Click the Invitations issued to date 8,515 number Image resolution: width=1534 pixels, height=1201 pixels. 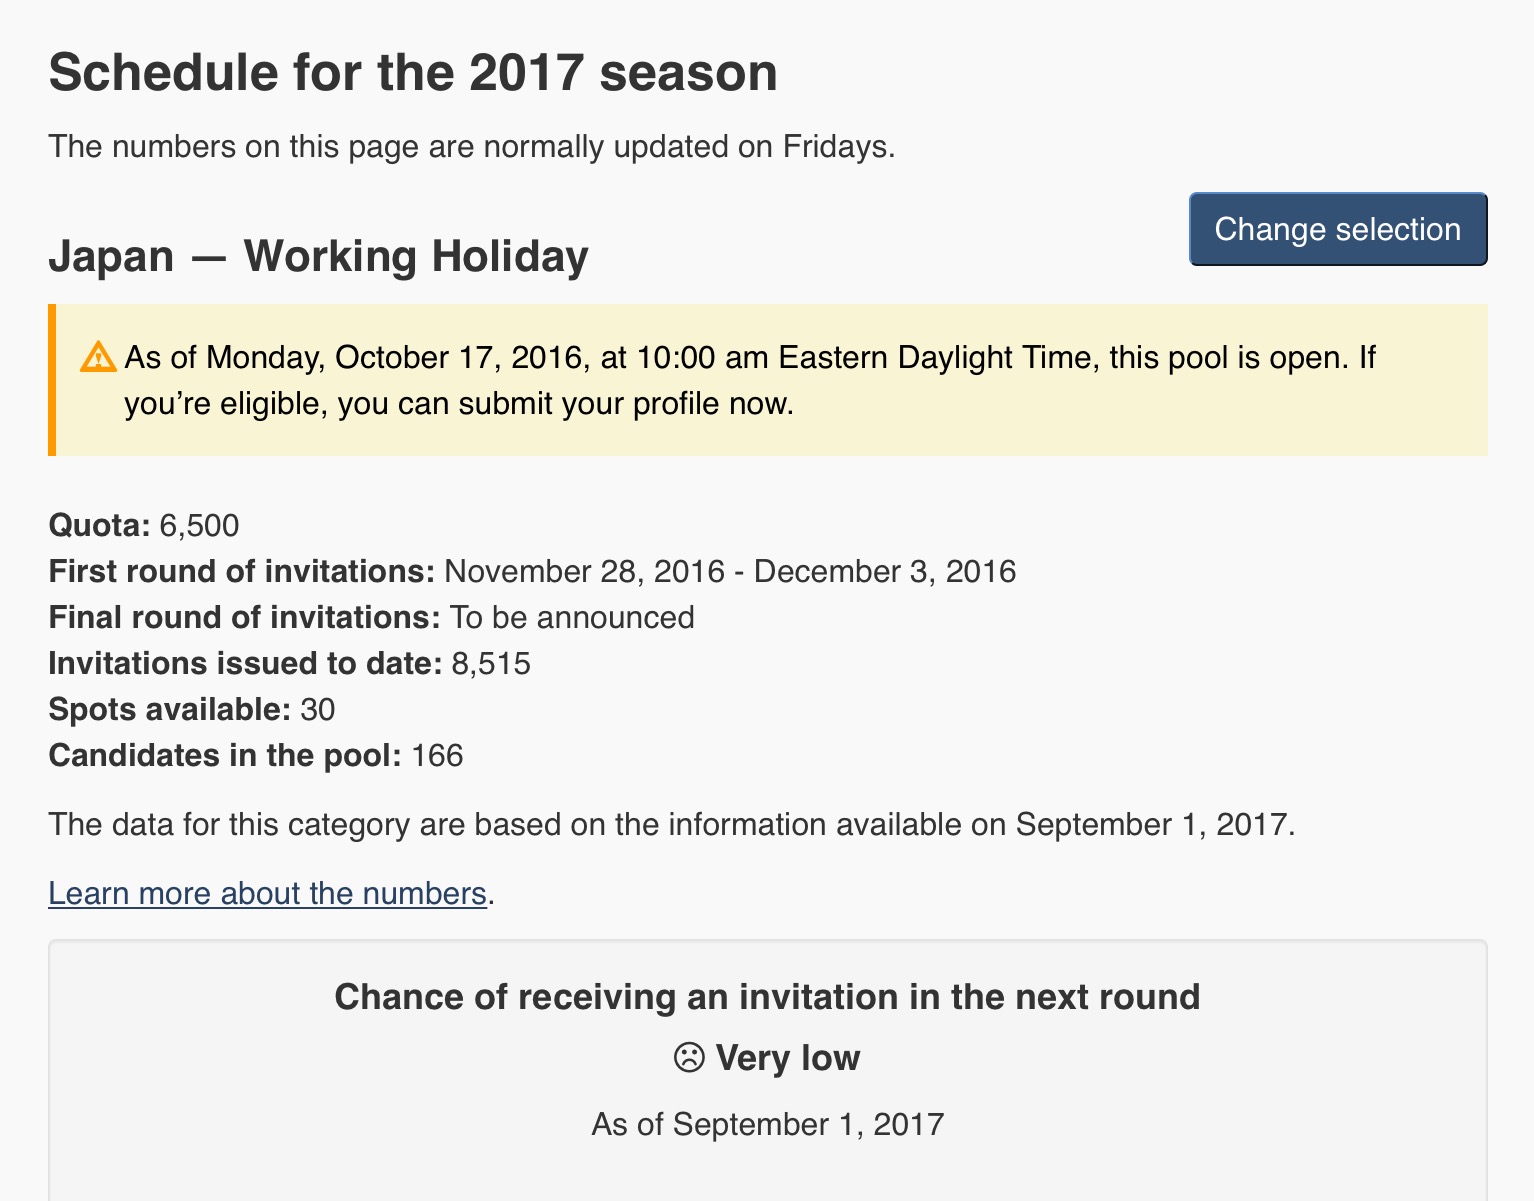click(491, 664)
